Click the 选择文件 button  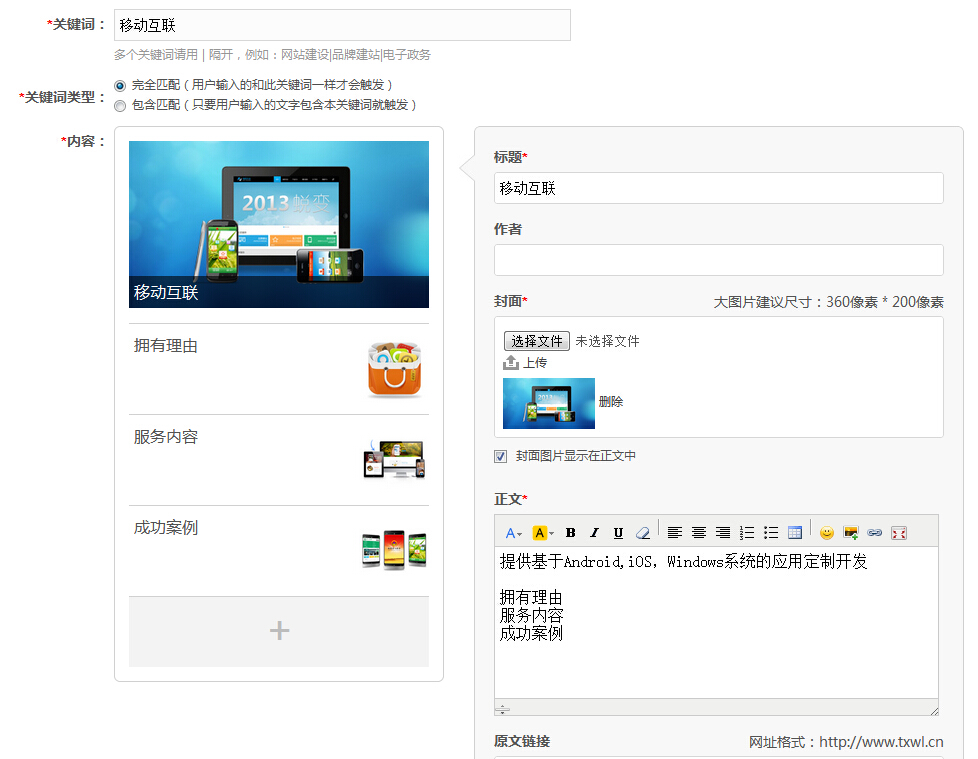(x=536, y=341)
